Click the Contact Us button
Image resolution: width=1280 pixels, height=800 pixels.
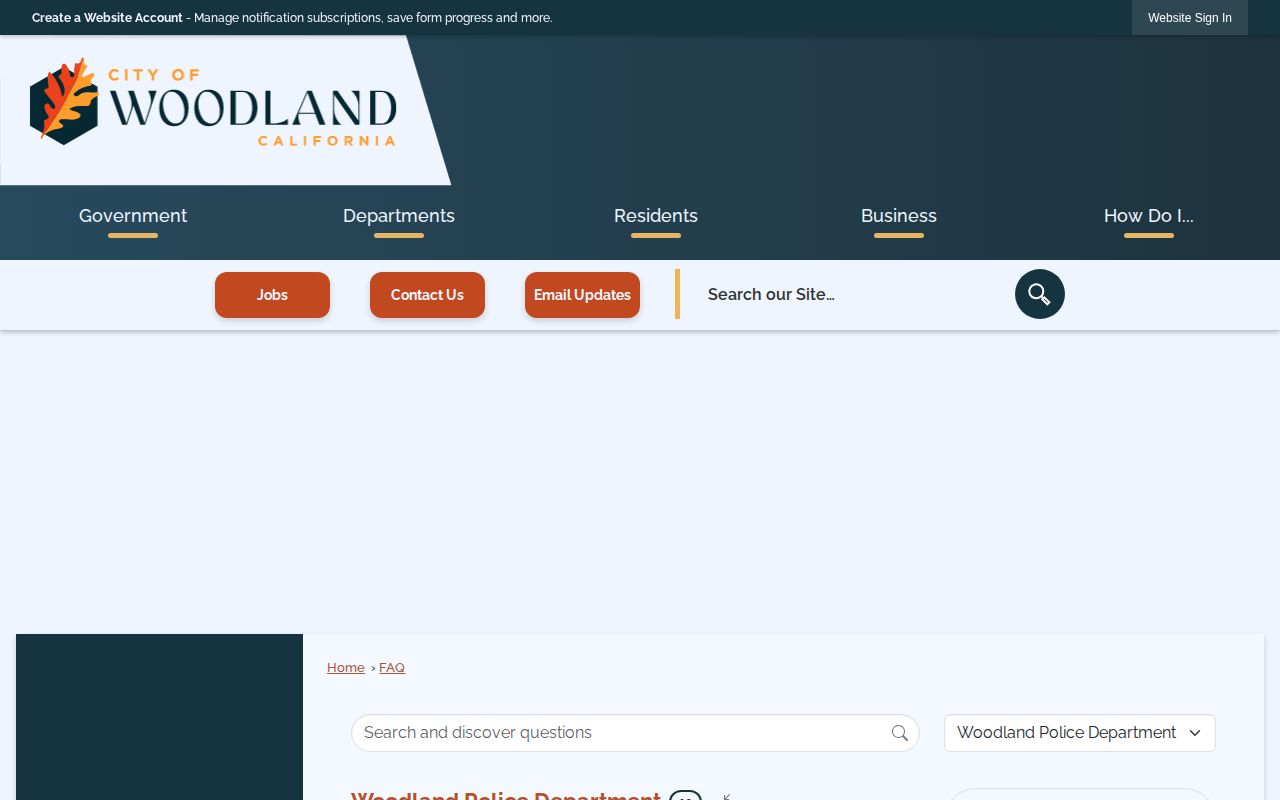(x=427, y=295)
